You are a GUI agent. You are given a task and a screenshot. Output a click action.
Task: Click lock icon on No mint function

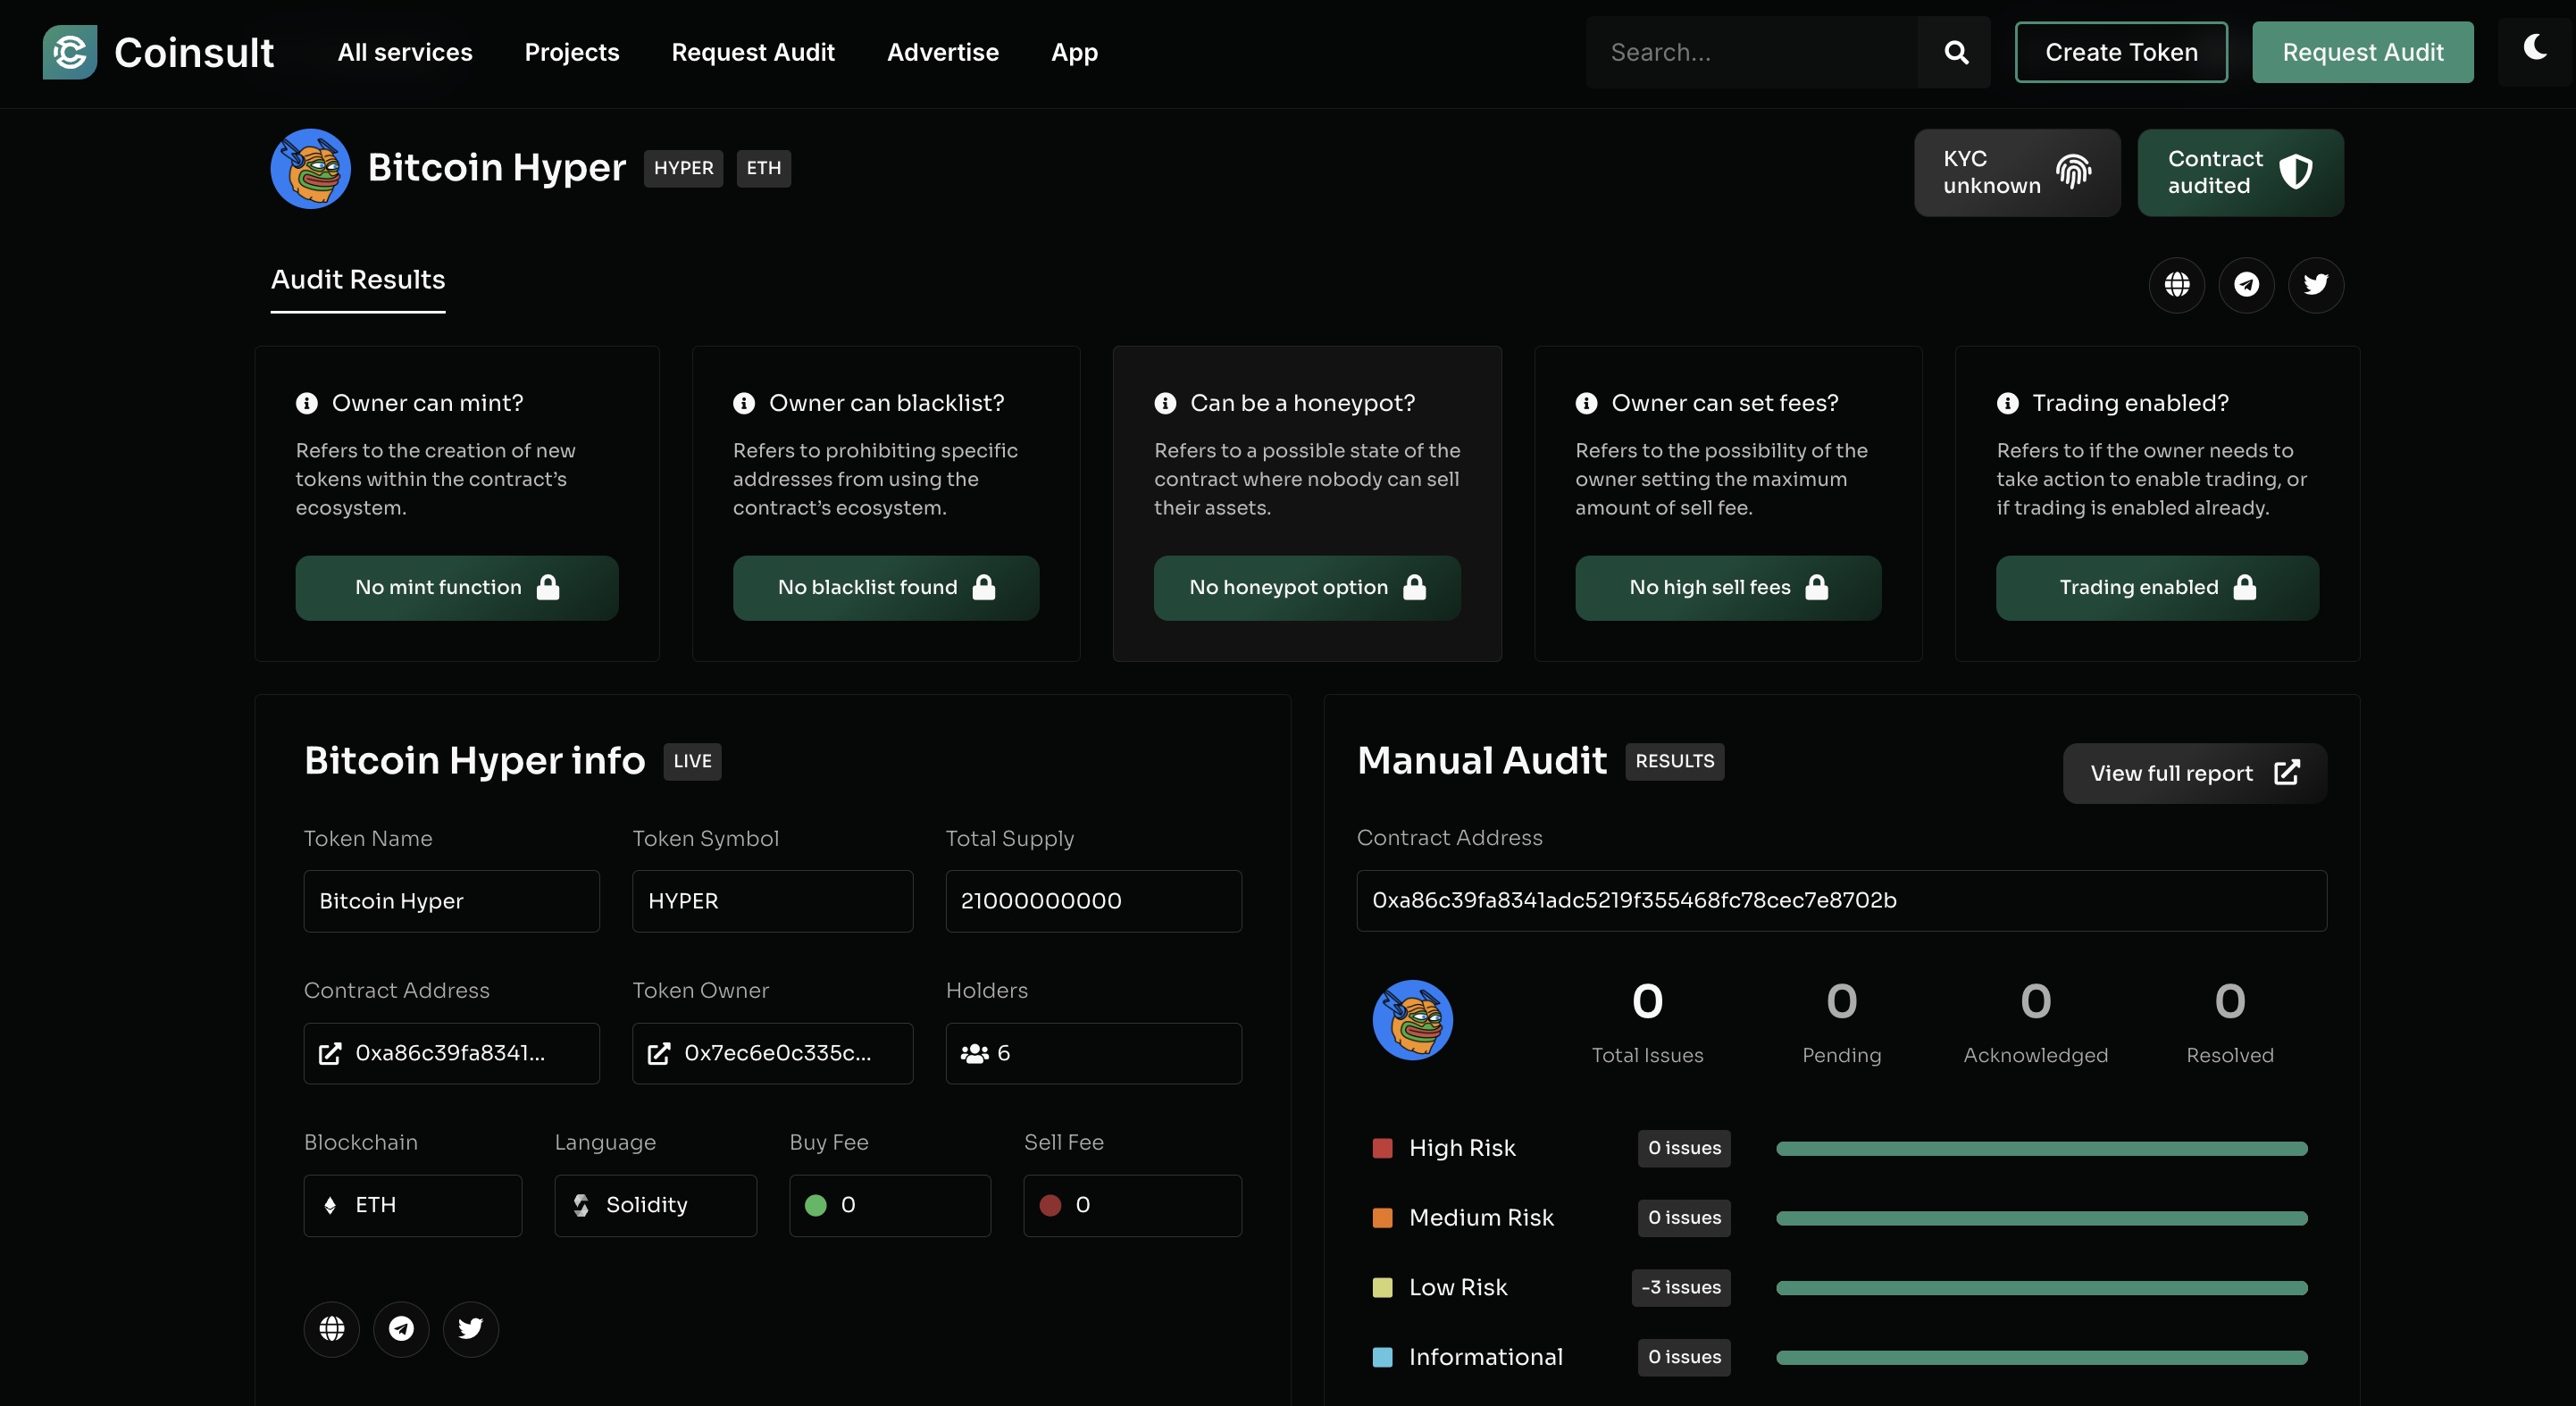point(548,587)
